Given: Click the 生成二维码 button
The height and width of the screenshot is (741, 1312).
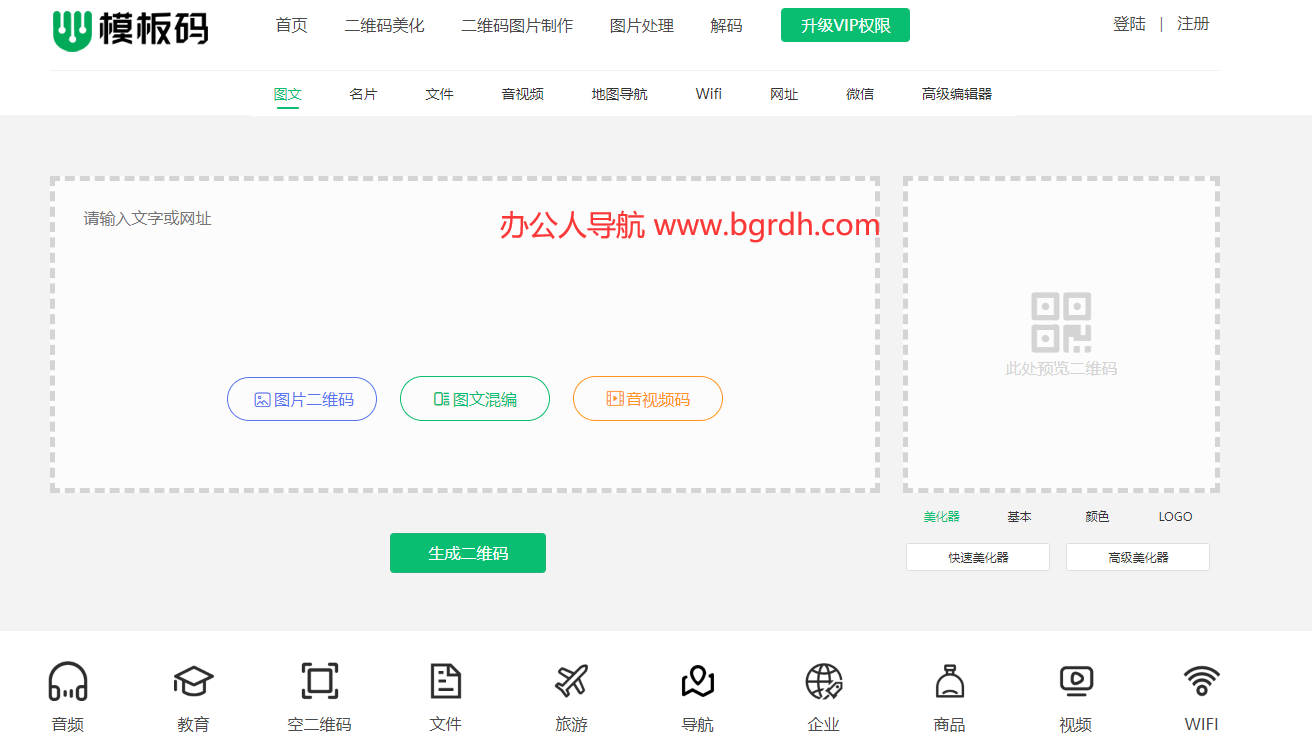Looking at the screenshot, I should coord(467,553).
